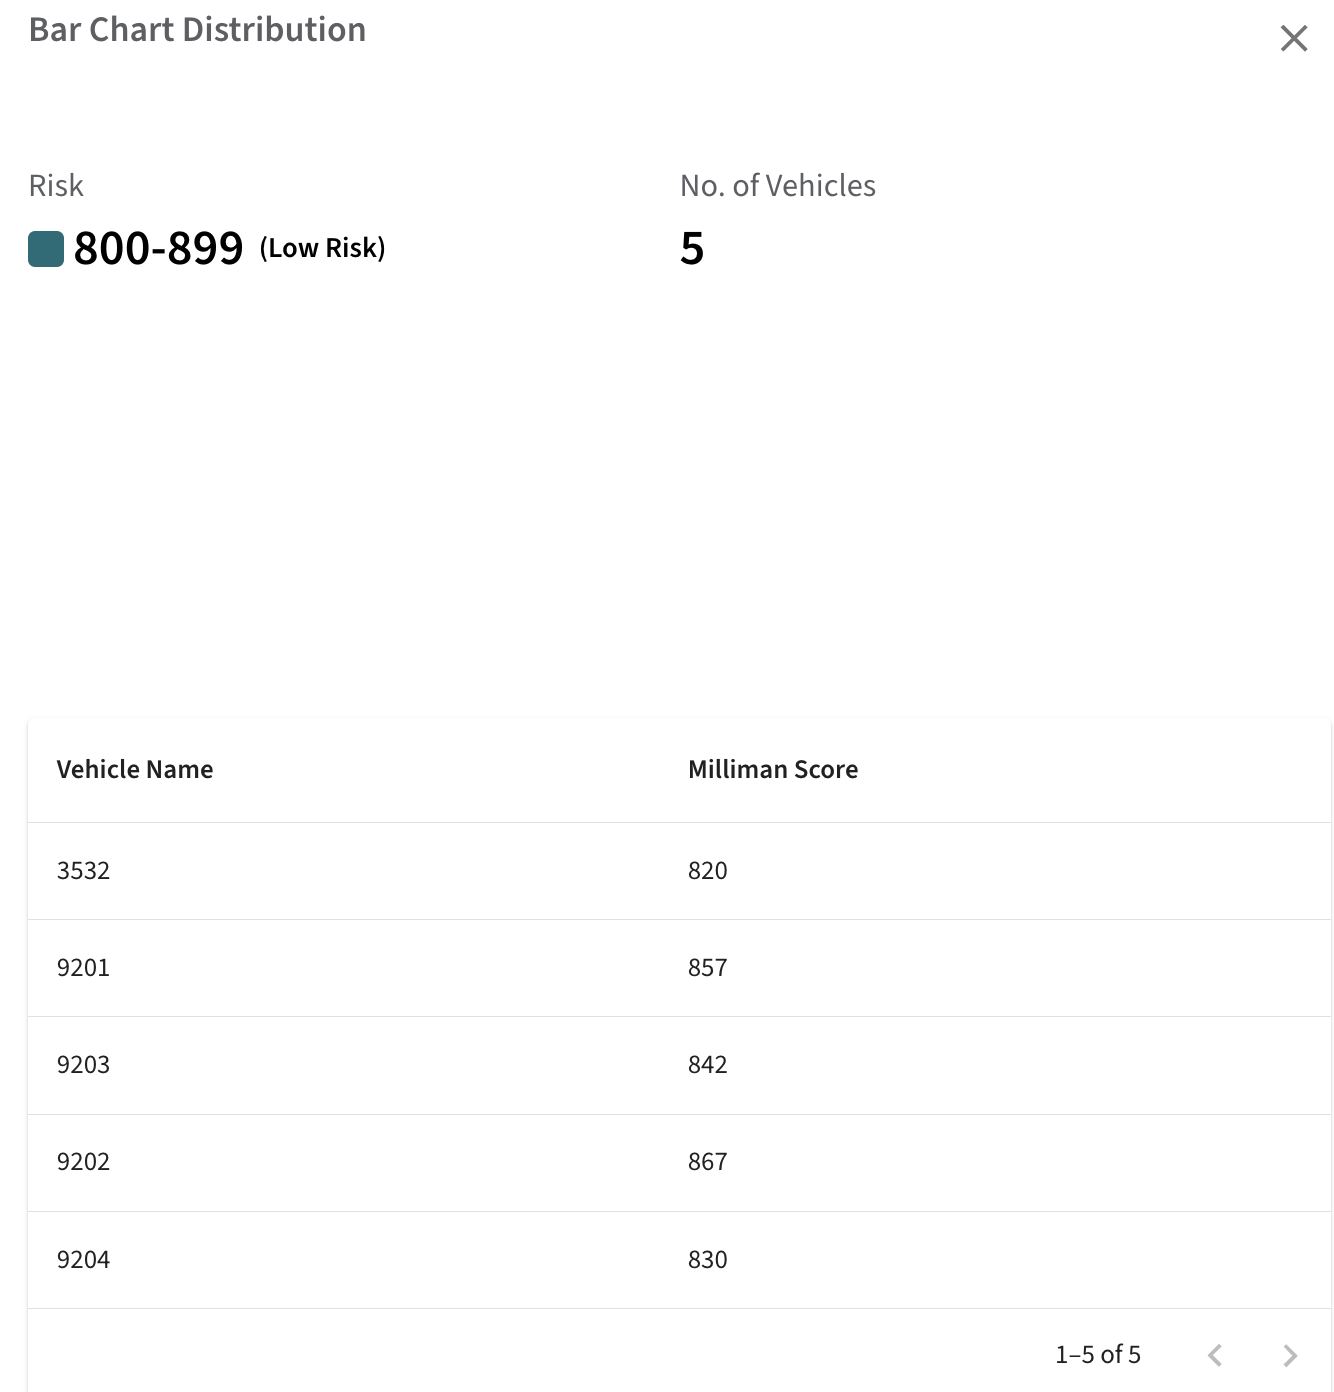Click the Milliman score 867 cell
Image resolution: width=1334 pixels, height=1392 pixels.
[708, 1162]
